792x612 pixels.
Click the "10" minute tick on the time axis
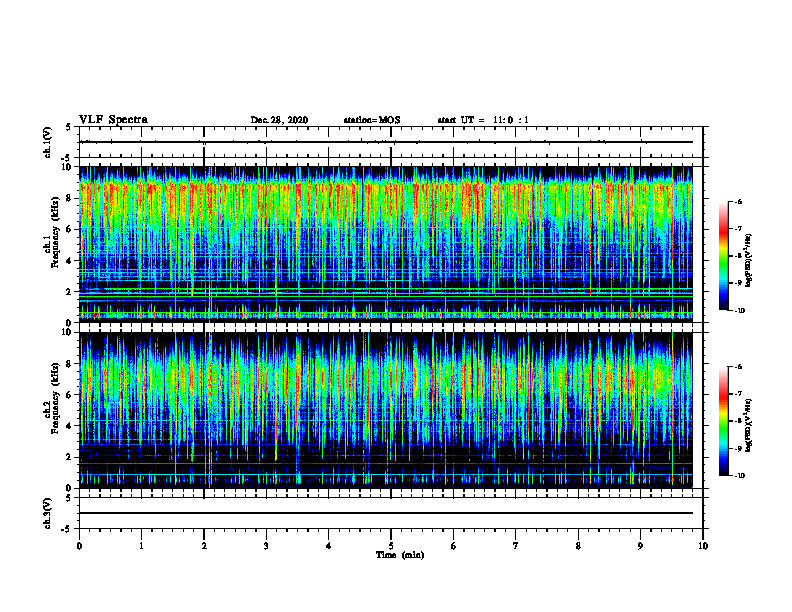tap(703, 546)
